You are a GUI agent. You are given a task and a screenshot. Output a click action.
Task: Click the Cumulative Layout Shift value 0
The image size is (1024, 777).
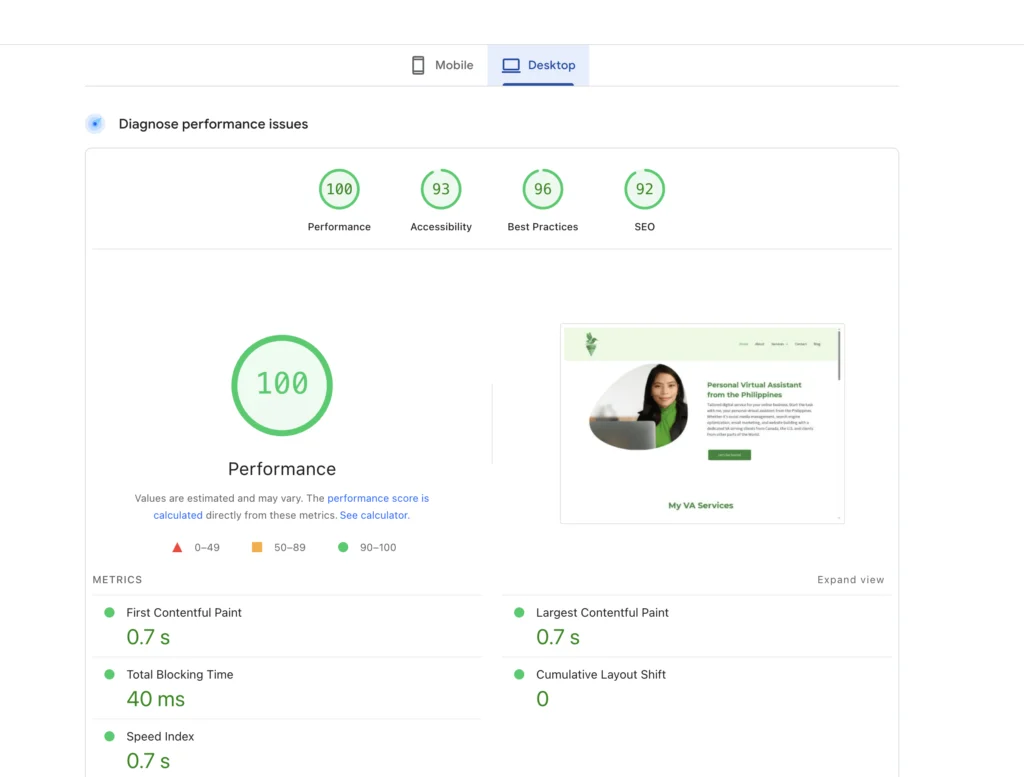(543, 699)
